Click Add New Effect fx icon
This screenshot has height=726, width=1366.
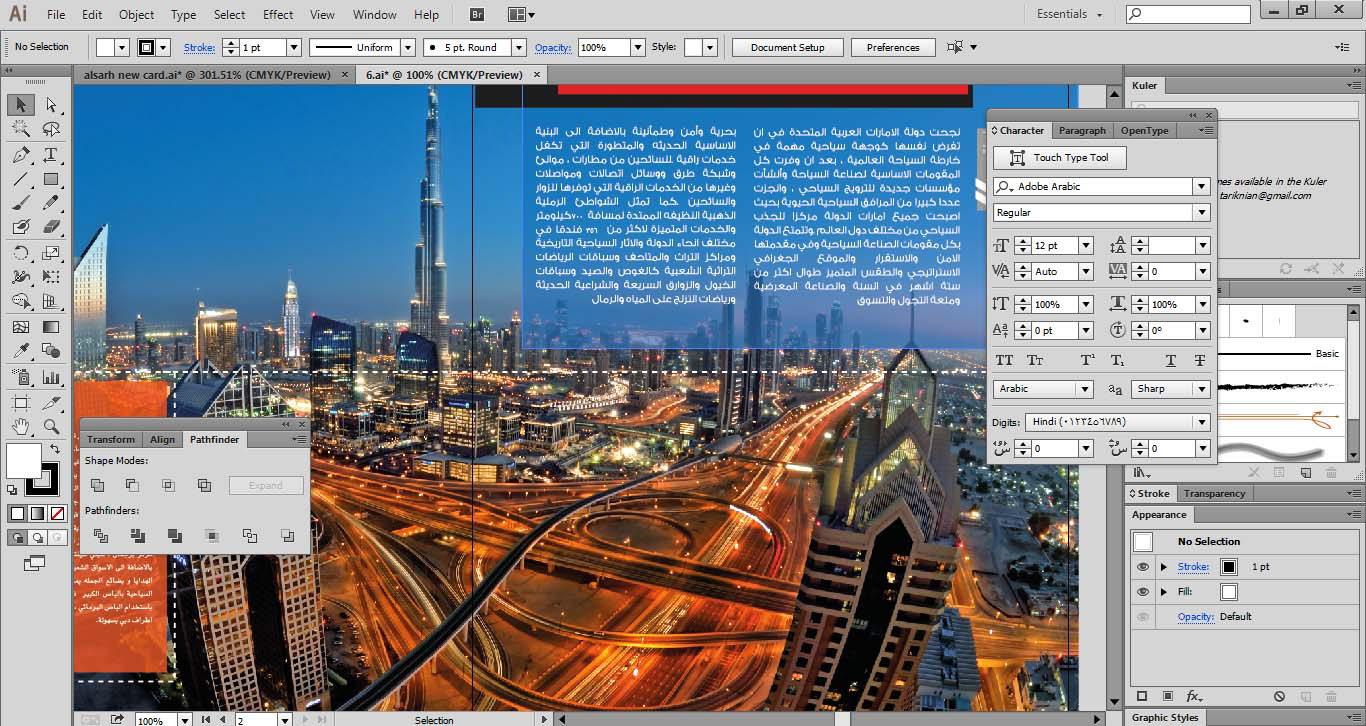click(1194, 696)
